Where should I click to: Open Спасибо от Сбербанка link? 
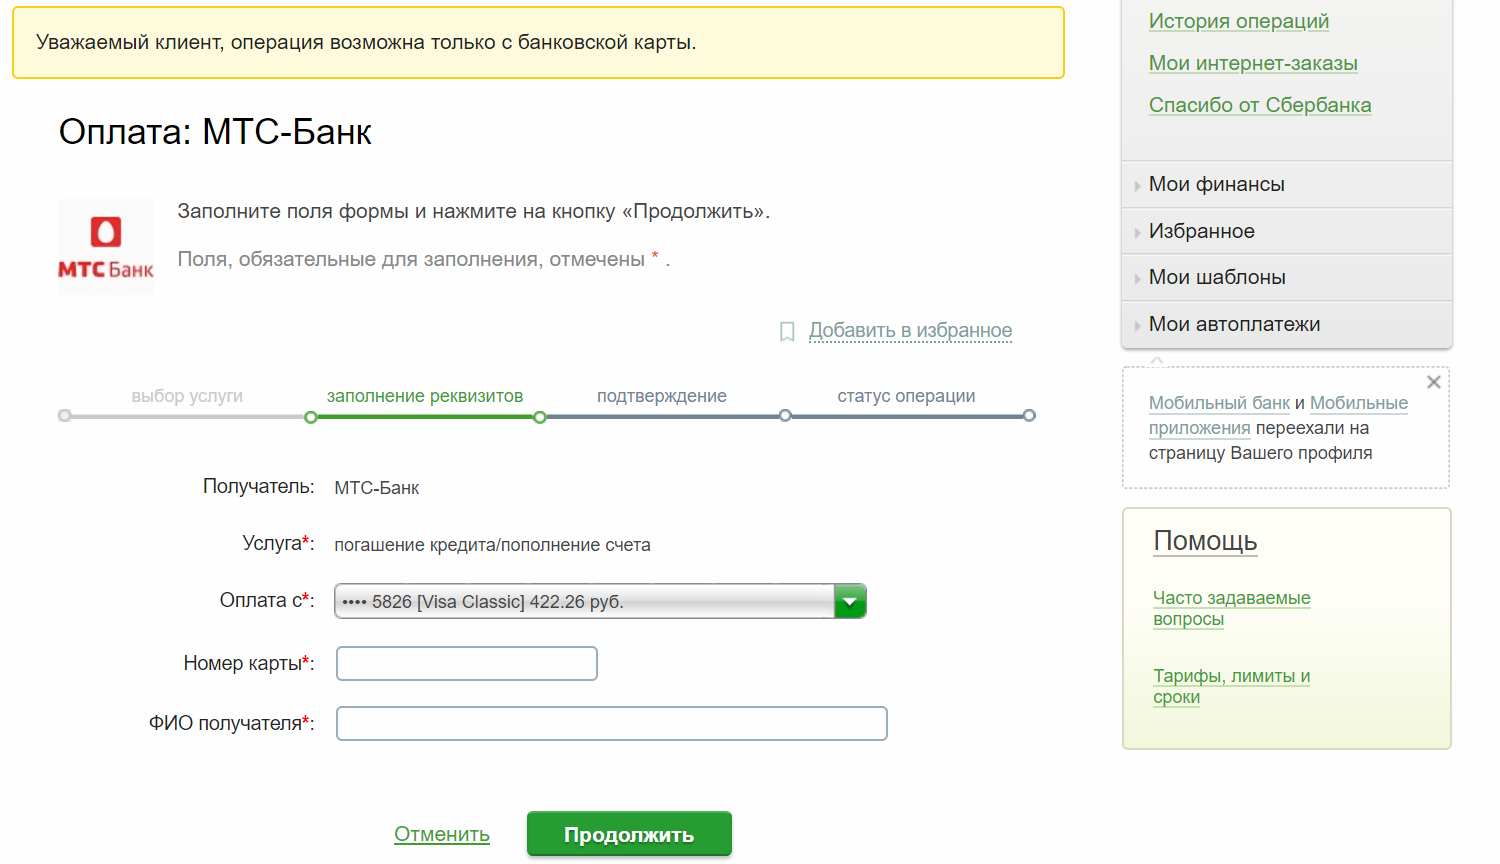(1259, 105)
